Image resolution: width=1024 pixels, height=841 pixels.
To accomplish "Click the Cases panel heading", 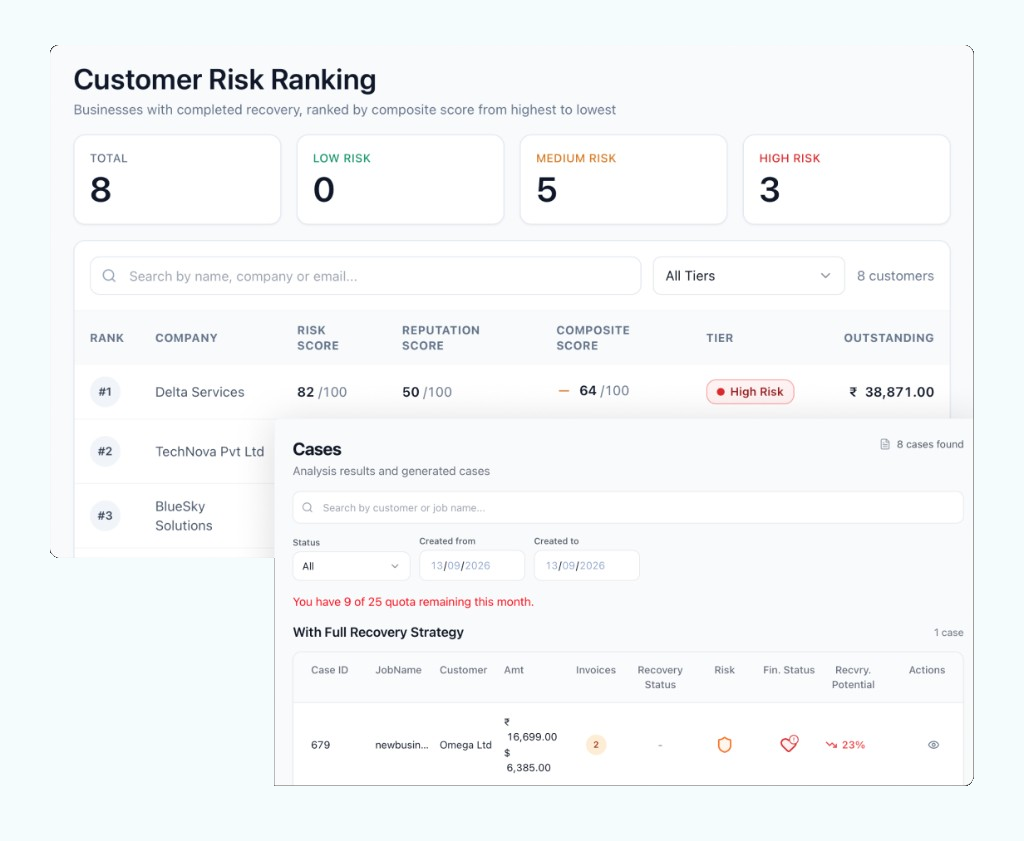I will 317,449.
